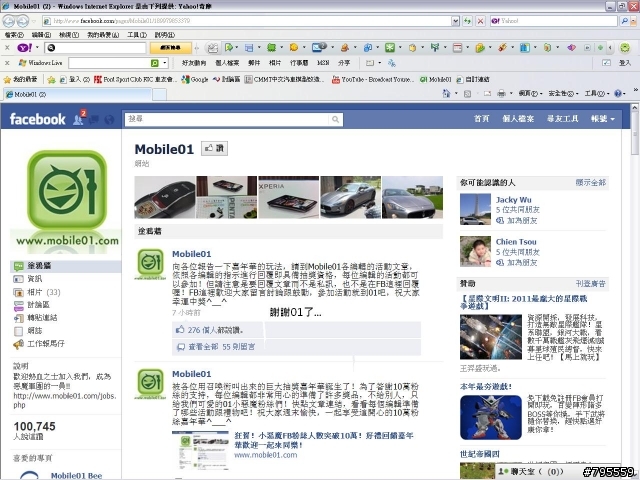Image resolution: width=640 pixels, height=480 pixels.
Task: Open the XPERIA phone photo thumbnail
Action: point(289,197)
